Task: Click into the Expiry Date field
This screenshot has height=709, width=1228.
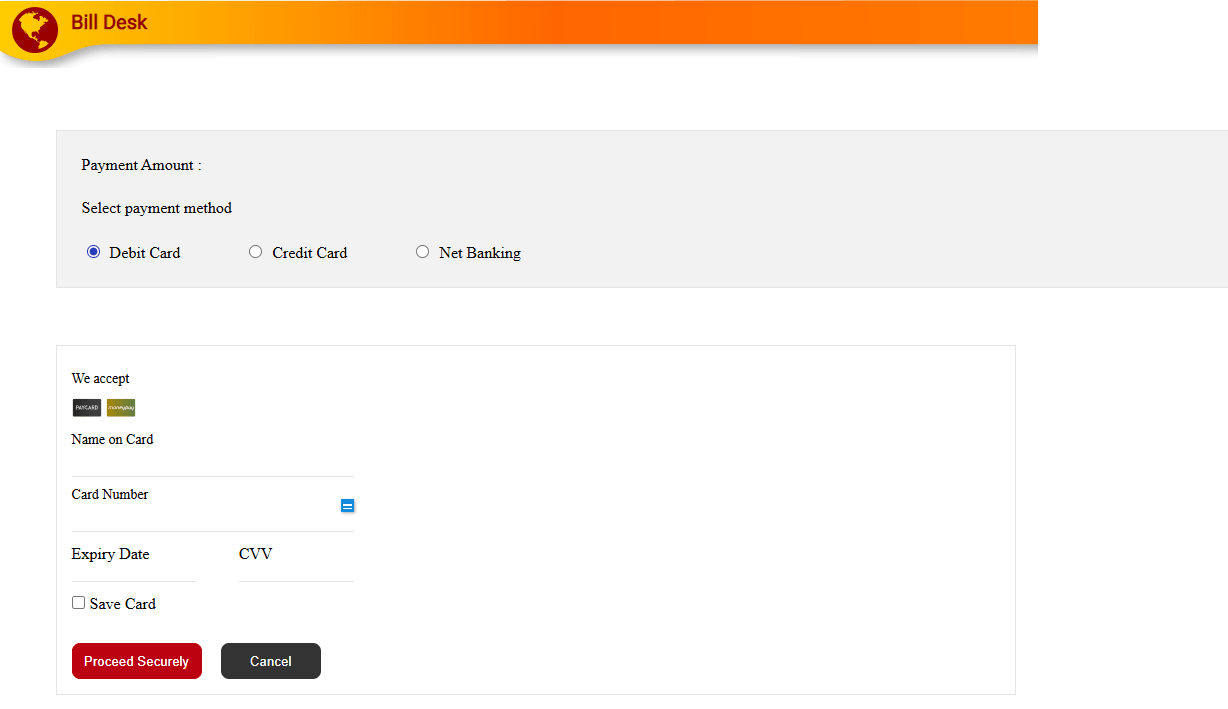Action: [134, 572]
